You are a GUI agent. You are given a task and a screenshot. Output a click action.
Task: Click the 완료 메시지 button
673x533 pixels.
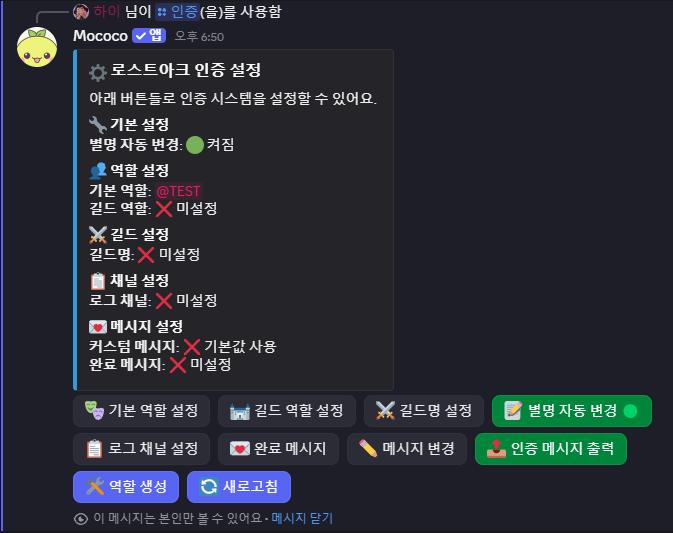(278, 449)
